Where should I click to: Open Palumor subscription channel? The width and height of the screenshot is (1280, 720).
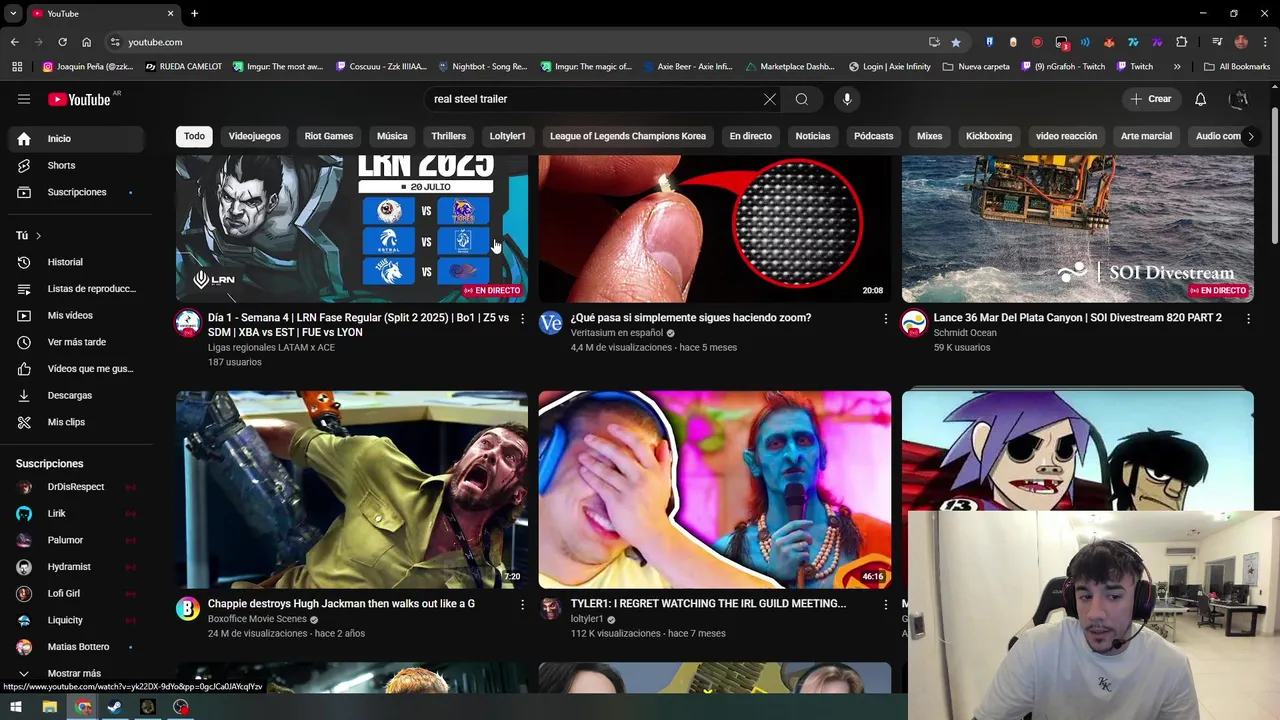pos(75,540)
